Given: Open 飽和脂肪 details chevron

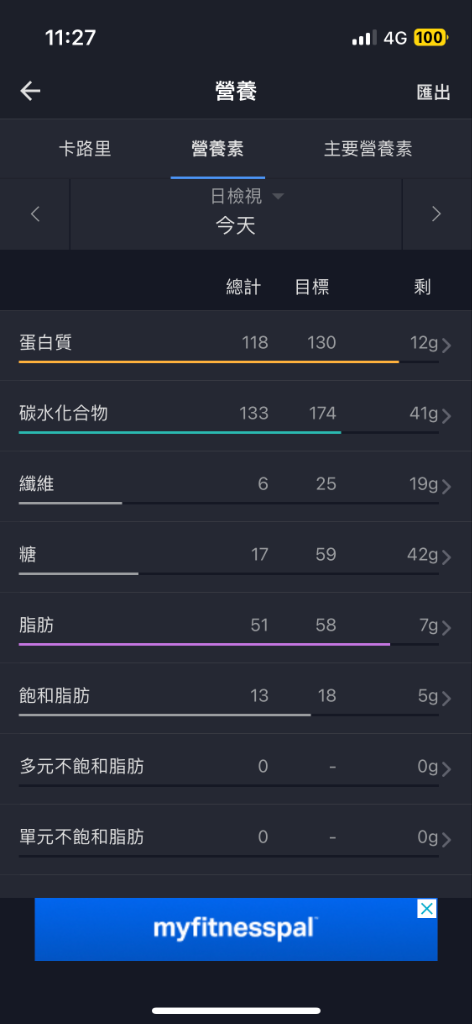Looking at the screenshot, I should [x=447, y=698].
